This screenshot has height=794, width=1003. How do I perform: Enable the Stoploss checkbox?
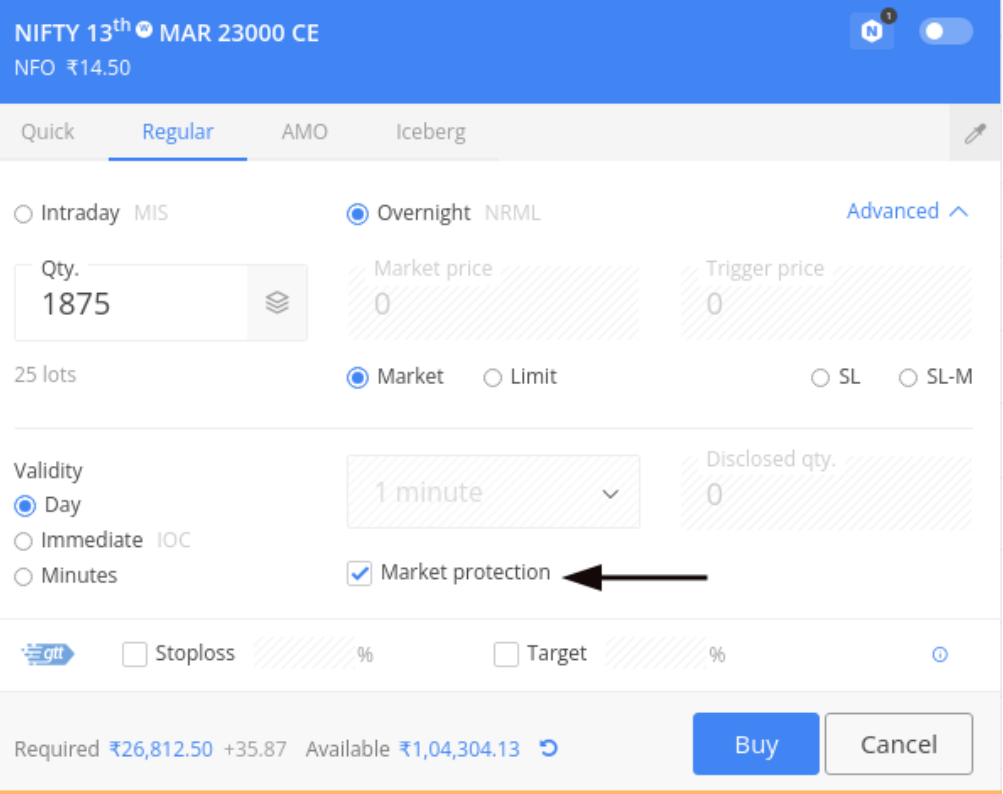pos(135,654)
